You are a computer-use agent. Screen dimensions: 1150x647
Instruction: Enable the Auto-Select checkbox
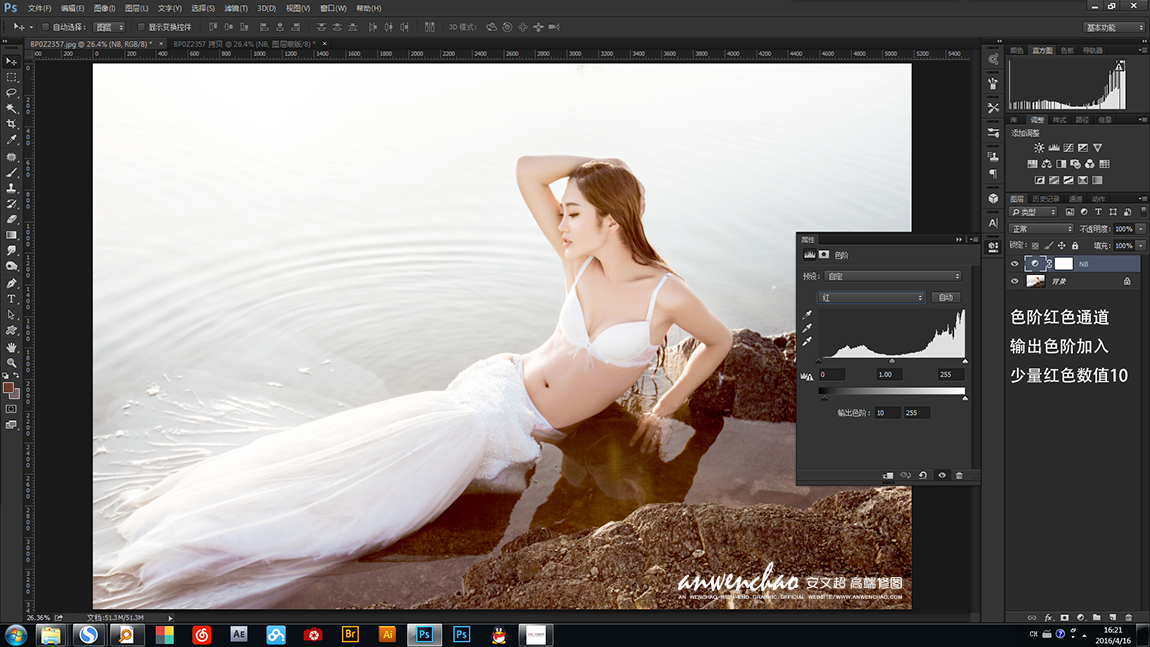[x=45, y=27]
